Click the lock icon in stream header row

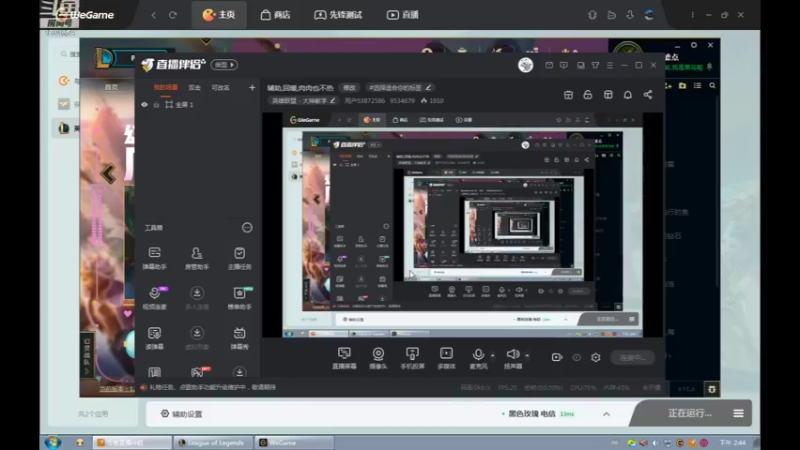tap(588, 94)
